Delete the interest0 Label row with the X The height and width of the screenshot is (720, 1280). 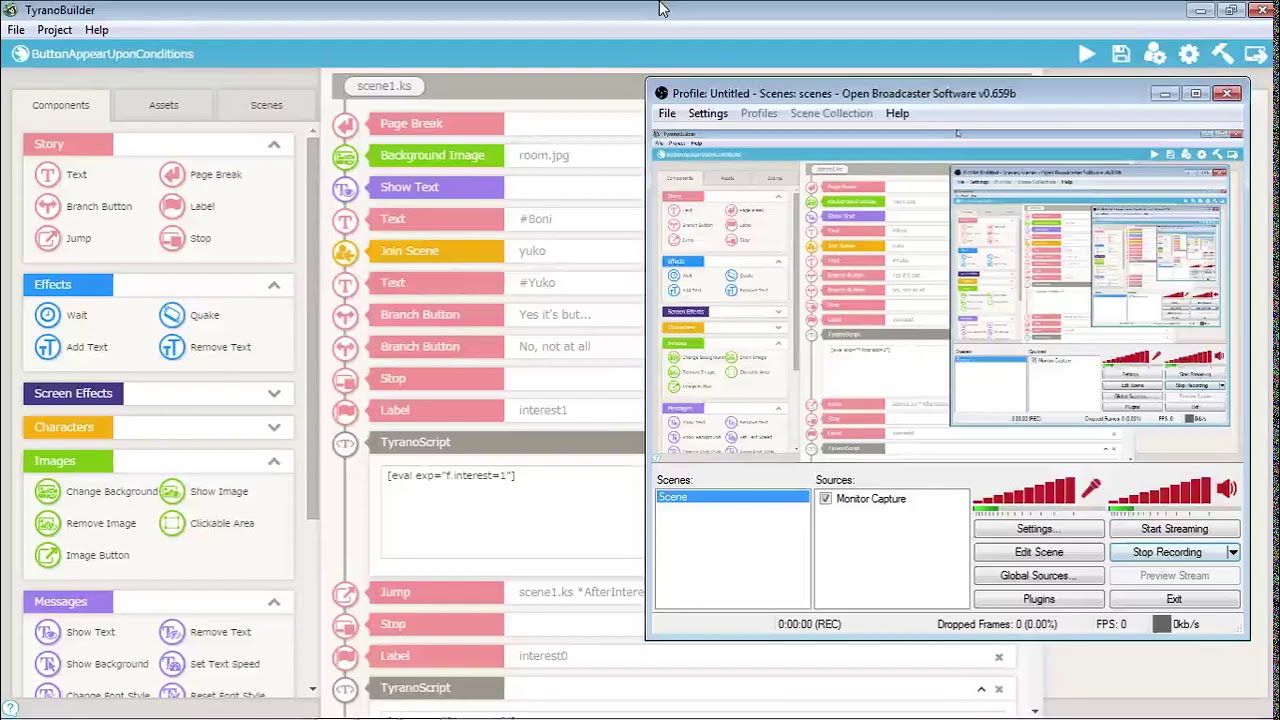998,657
